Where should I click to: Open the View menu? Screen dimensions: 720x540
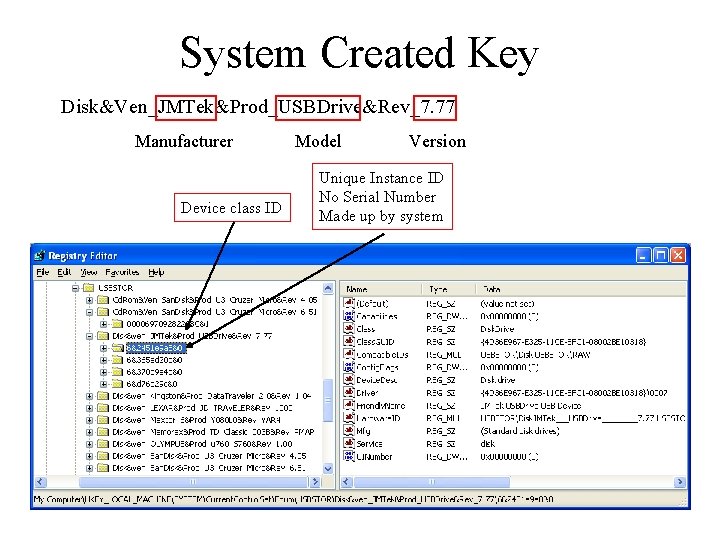[x=89, y=272]
